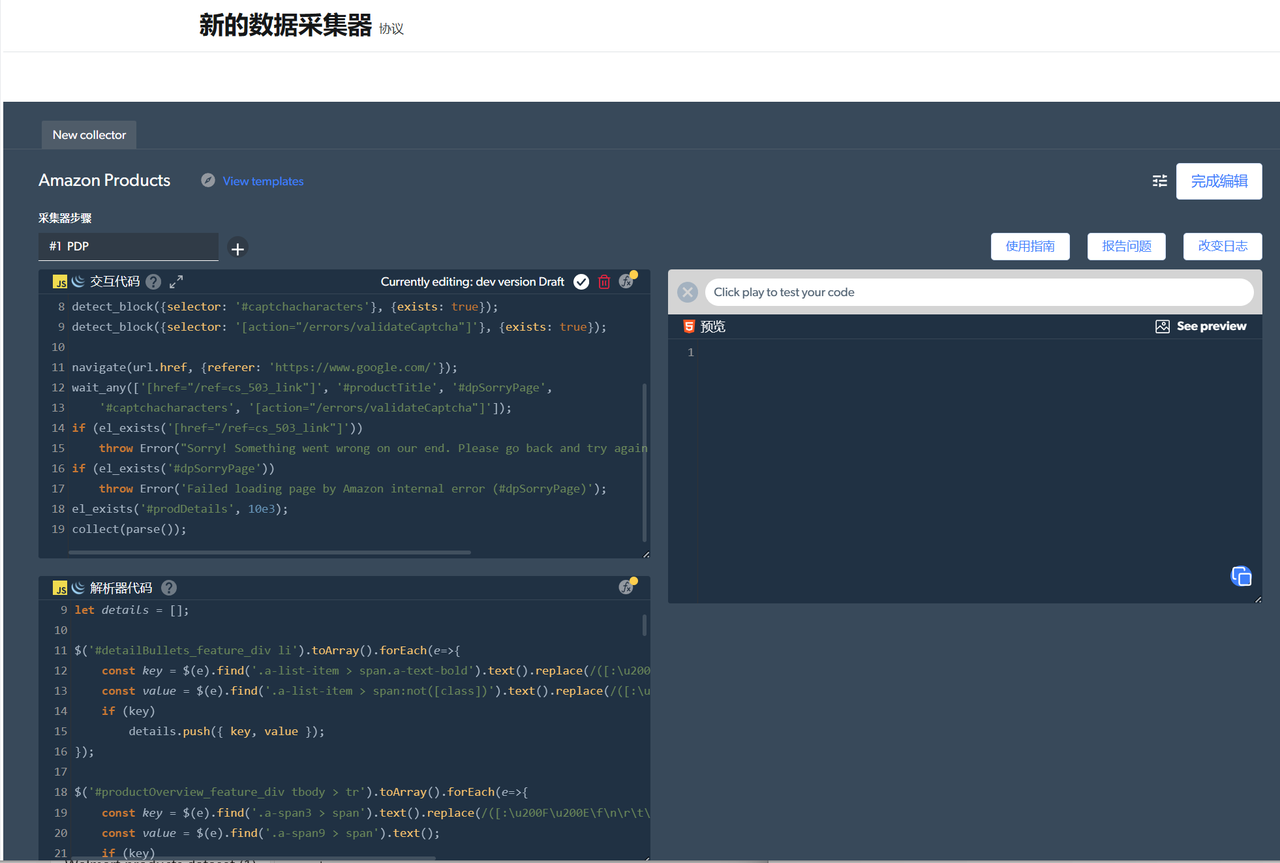Click the 'navigate(url.href' code line 11
Image resolution: width=1280 pixels, height=863 pixels.
pyautogui.click(x=265, y=367)
